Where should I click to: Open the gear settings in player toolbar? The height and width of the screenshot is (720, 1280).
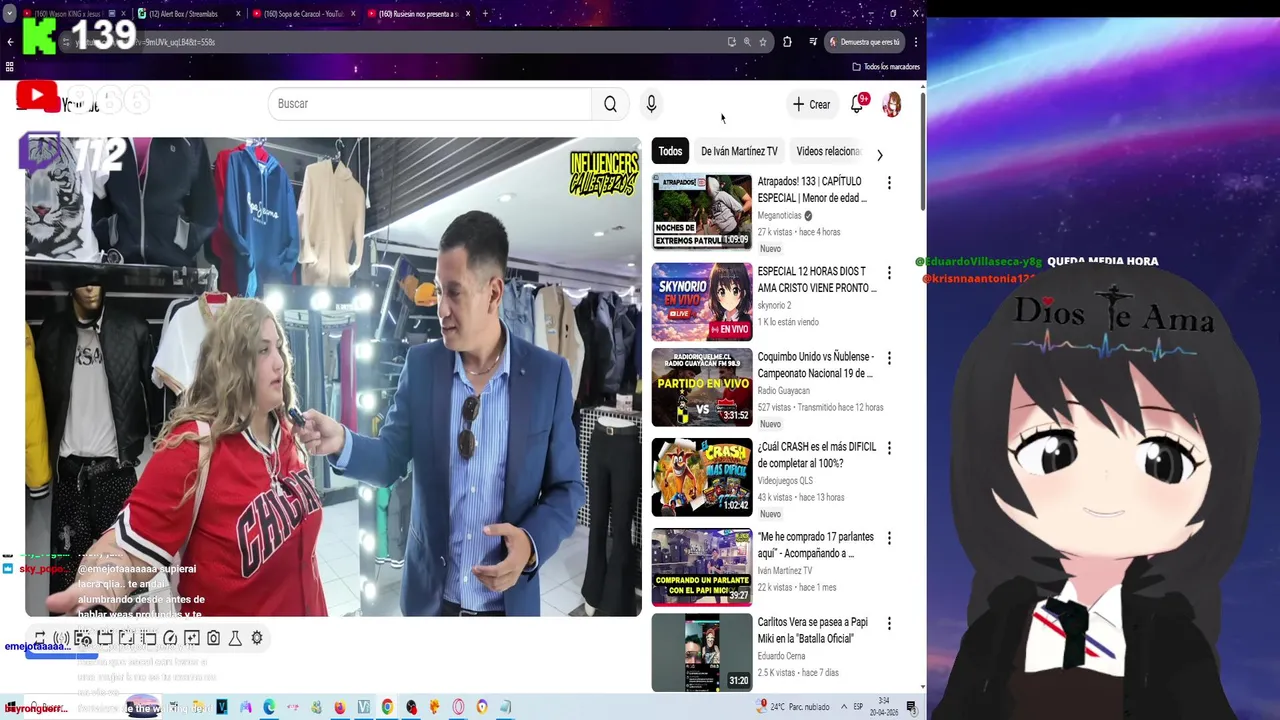click(x=257, y=638)
